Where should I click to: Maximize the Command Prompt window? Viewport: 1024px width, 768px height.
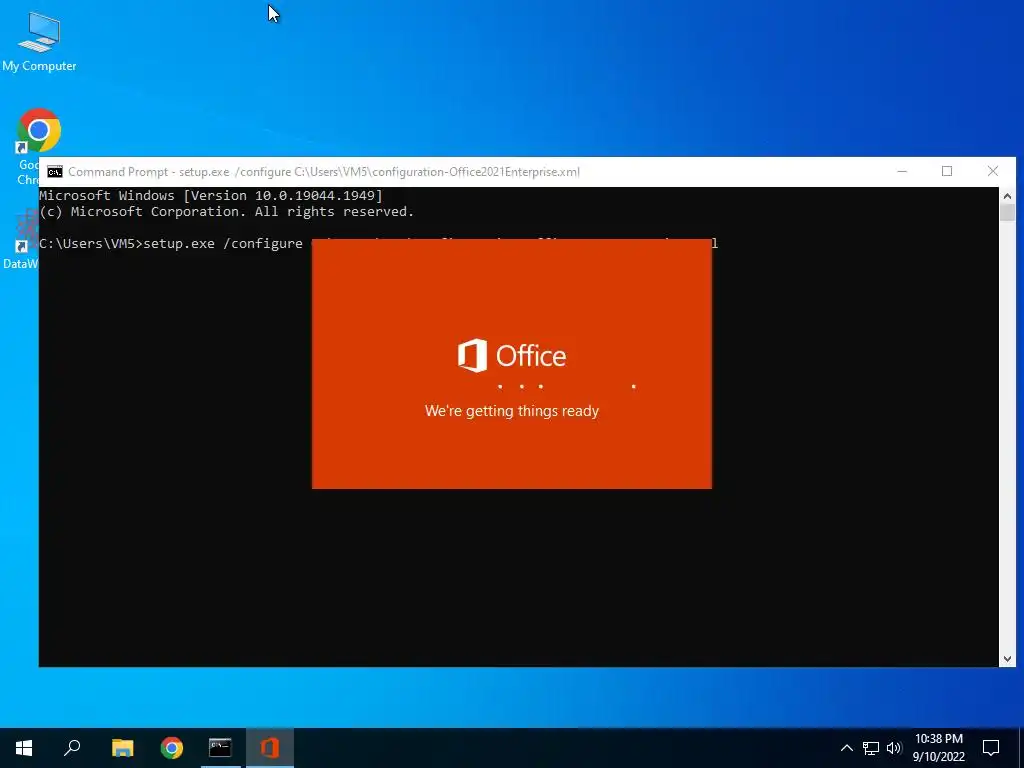[x=947, y=171]
